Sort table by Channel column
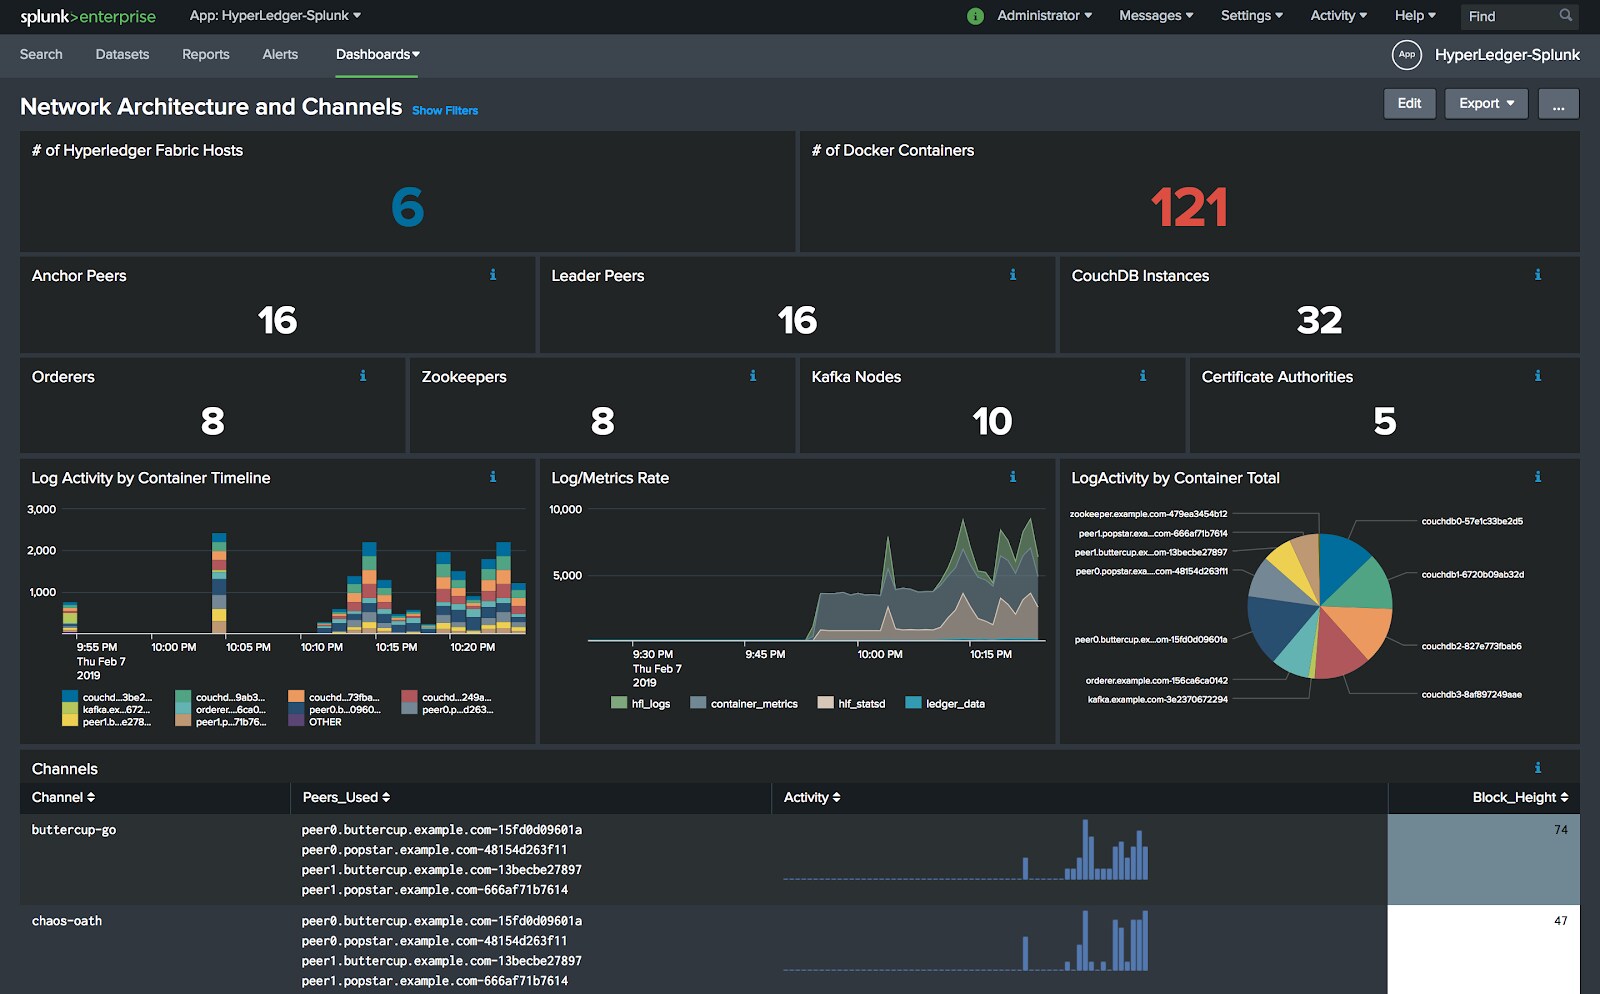1600x994 pixels. (63, 797)
